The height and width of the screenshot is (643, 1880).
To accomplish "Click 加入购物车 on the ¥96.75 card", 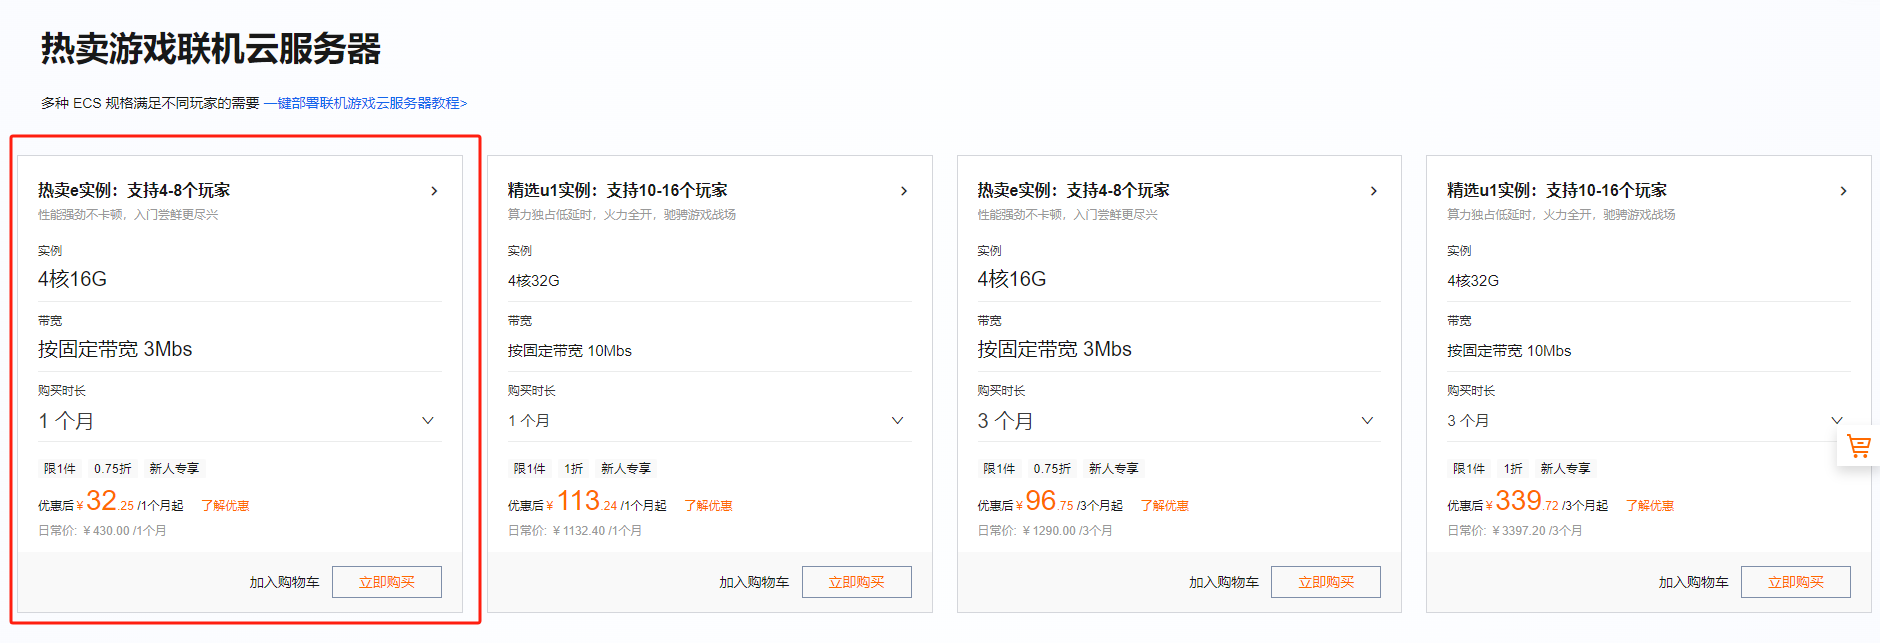I will [x=1223, y=582].
